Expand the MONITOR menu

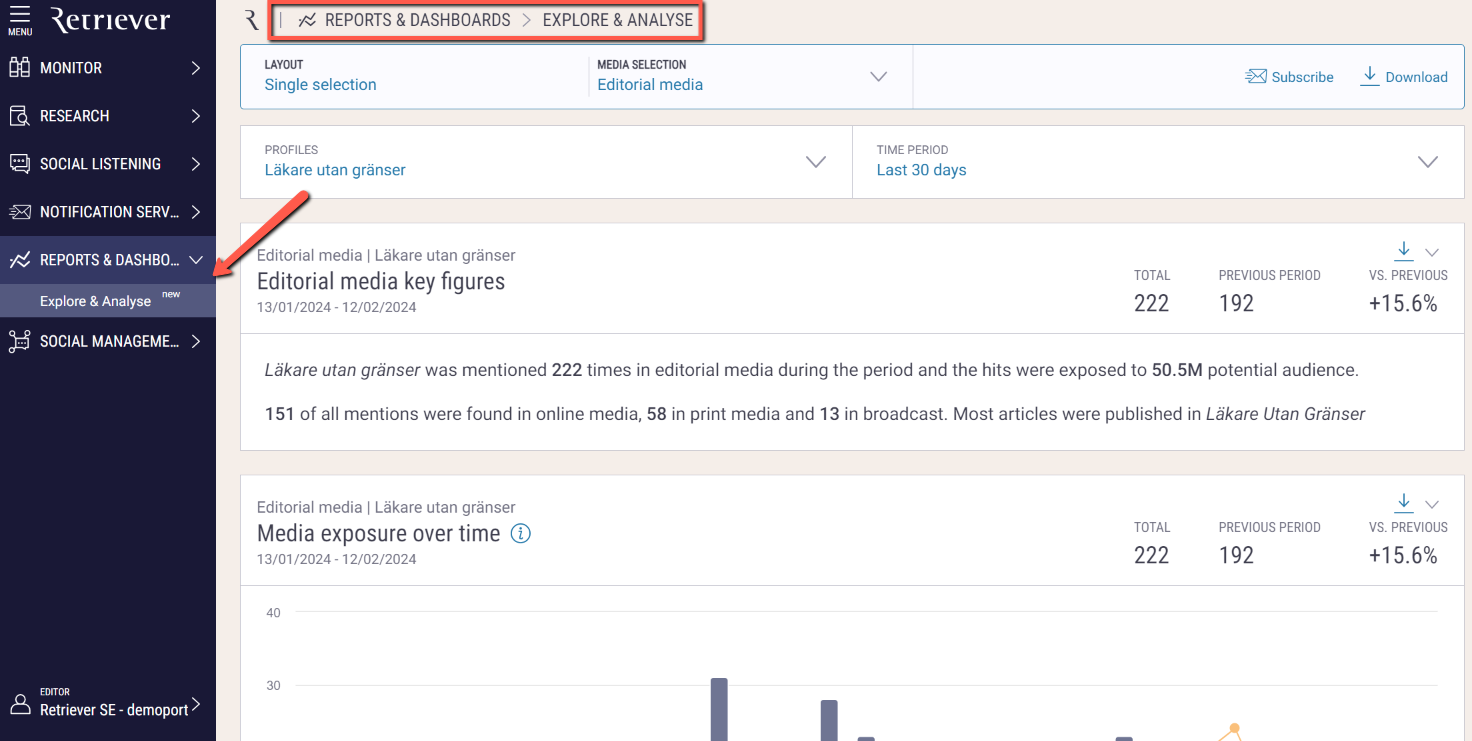[x=108, y=68]
